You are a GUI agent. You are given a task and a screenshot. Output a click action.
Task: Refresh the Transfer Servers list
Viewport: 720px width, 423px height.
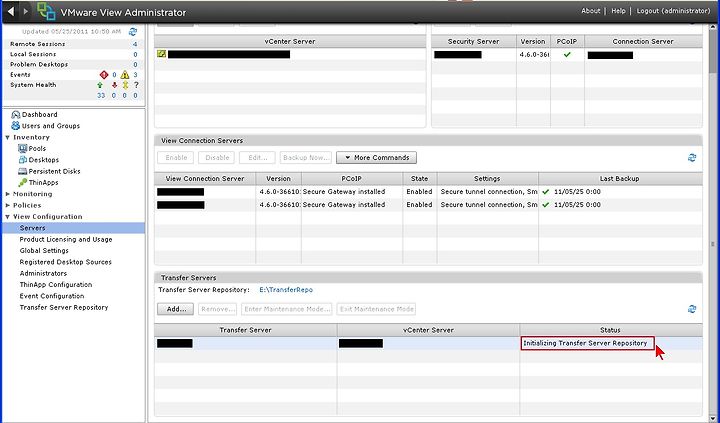pos(692,309)
